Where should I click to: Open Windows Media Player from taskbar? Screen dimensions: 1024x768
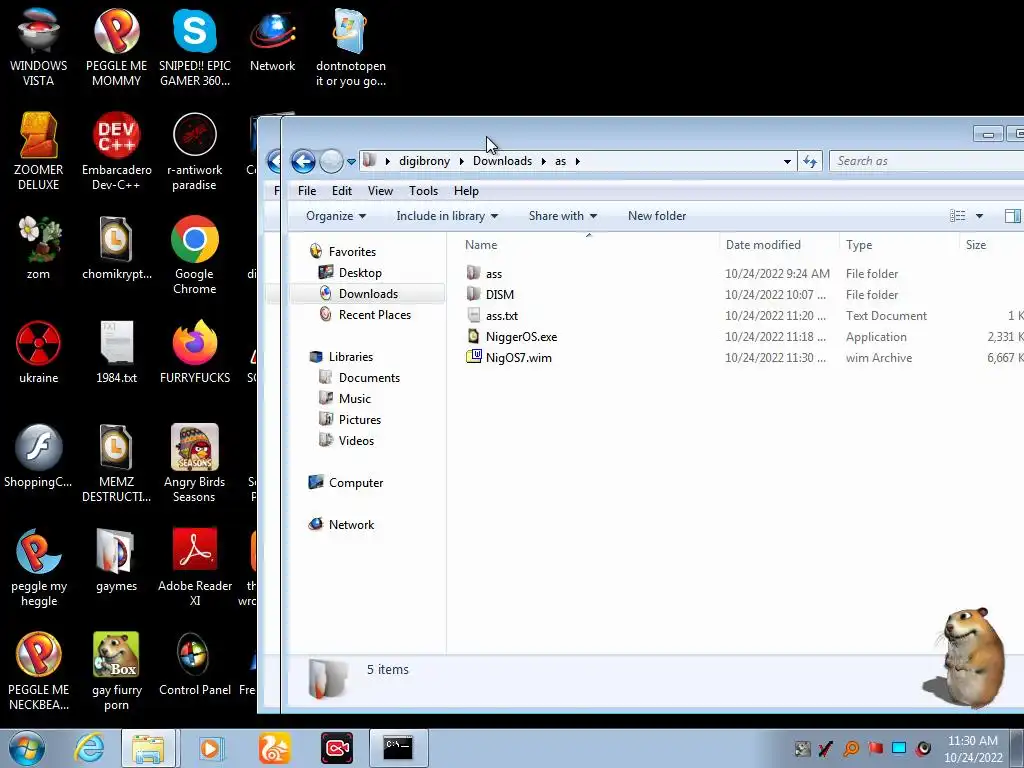(x=210, y=748)
